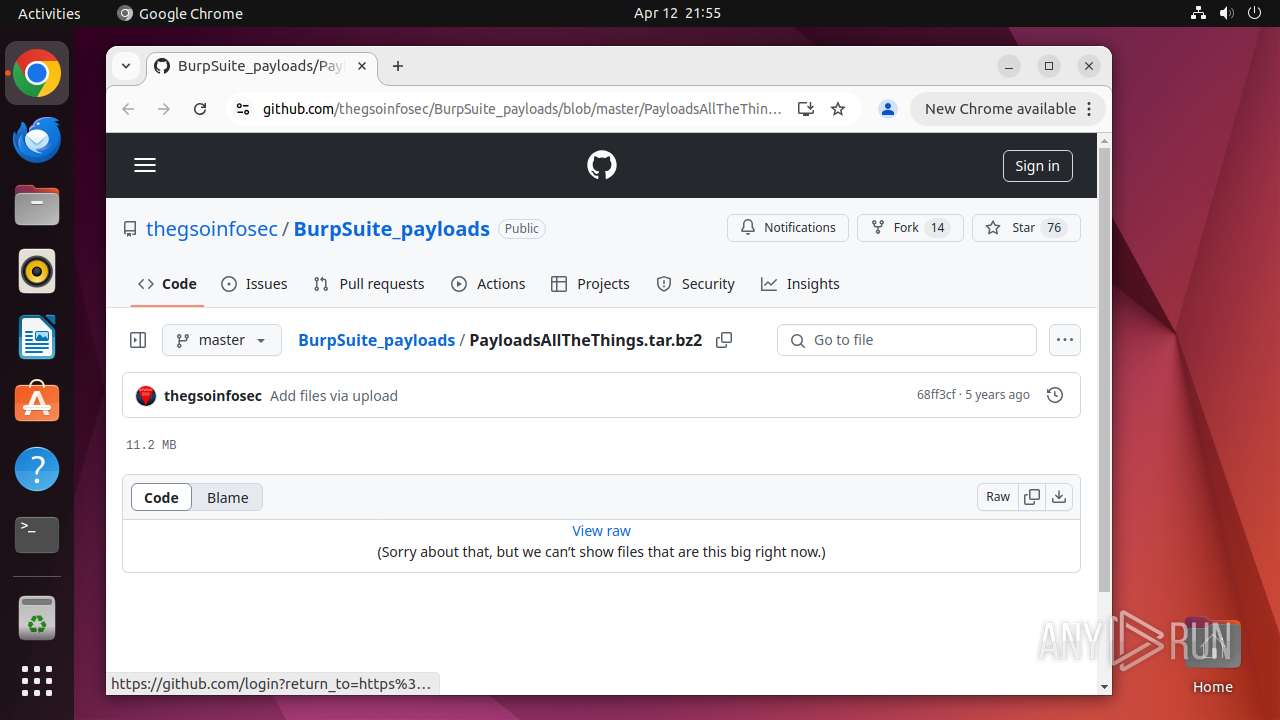Switch to the Issues tab
The image size is (1280, 720).
[254, 284]
